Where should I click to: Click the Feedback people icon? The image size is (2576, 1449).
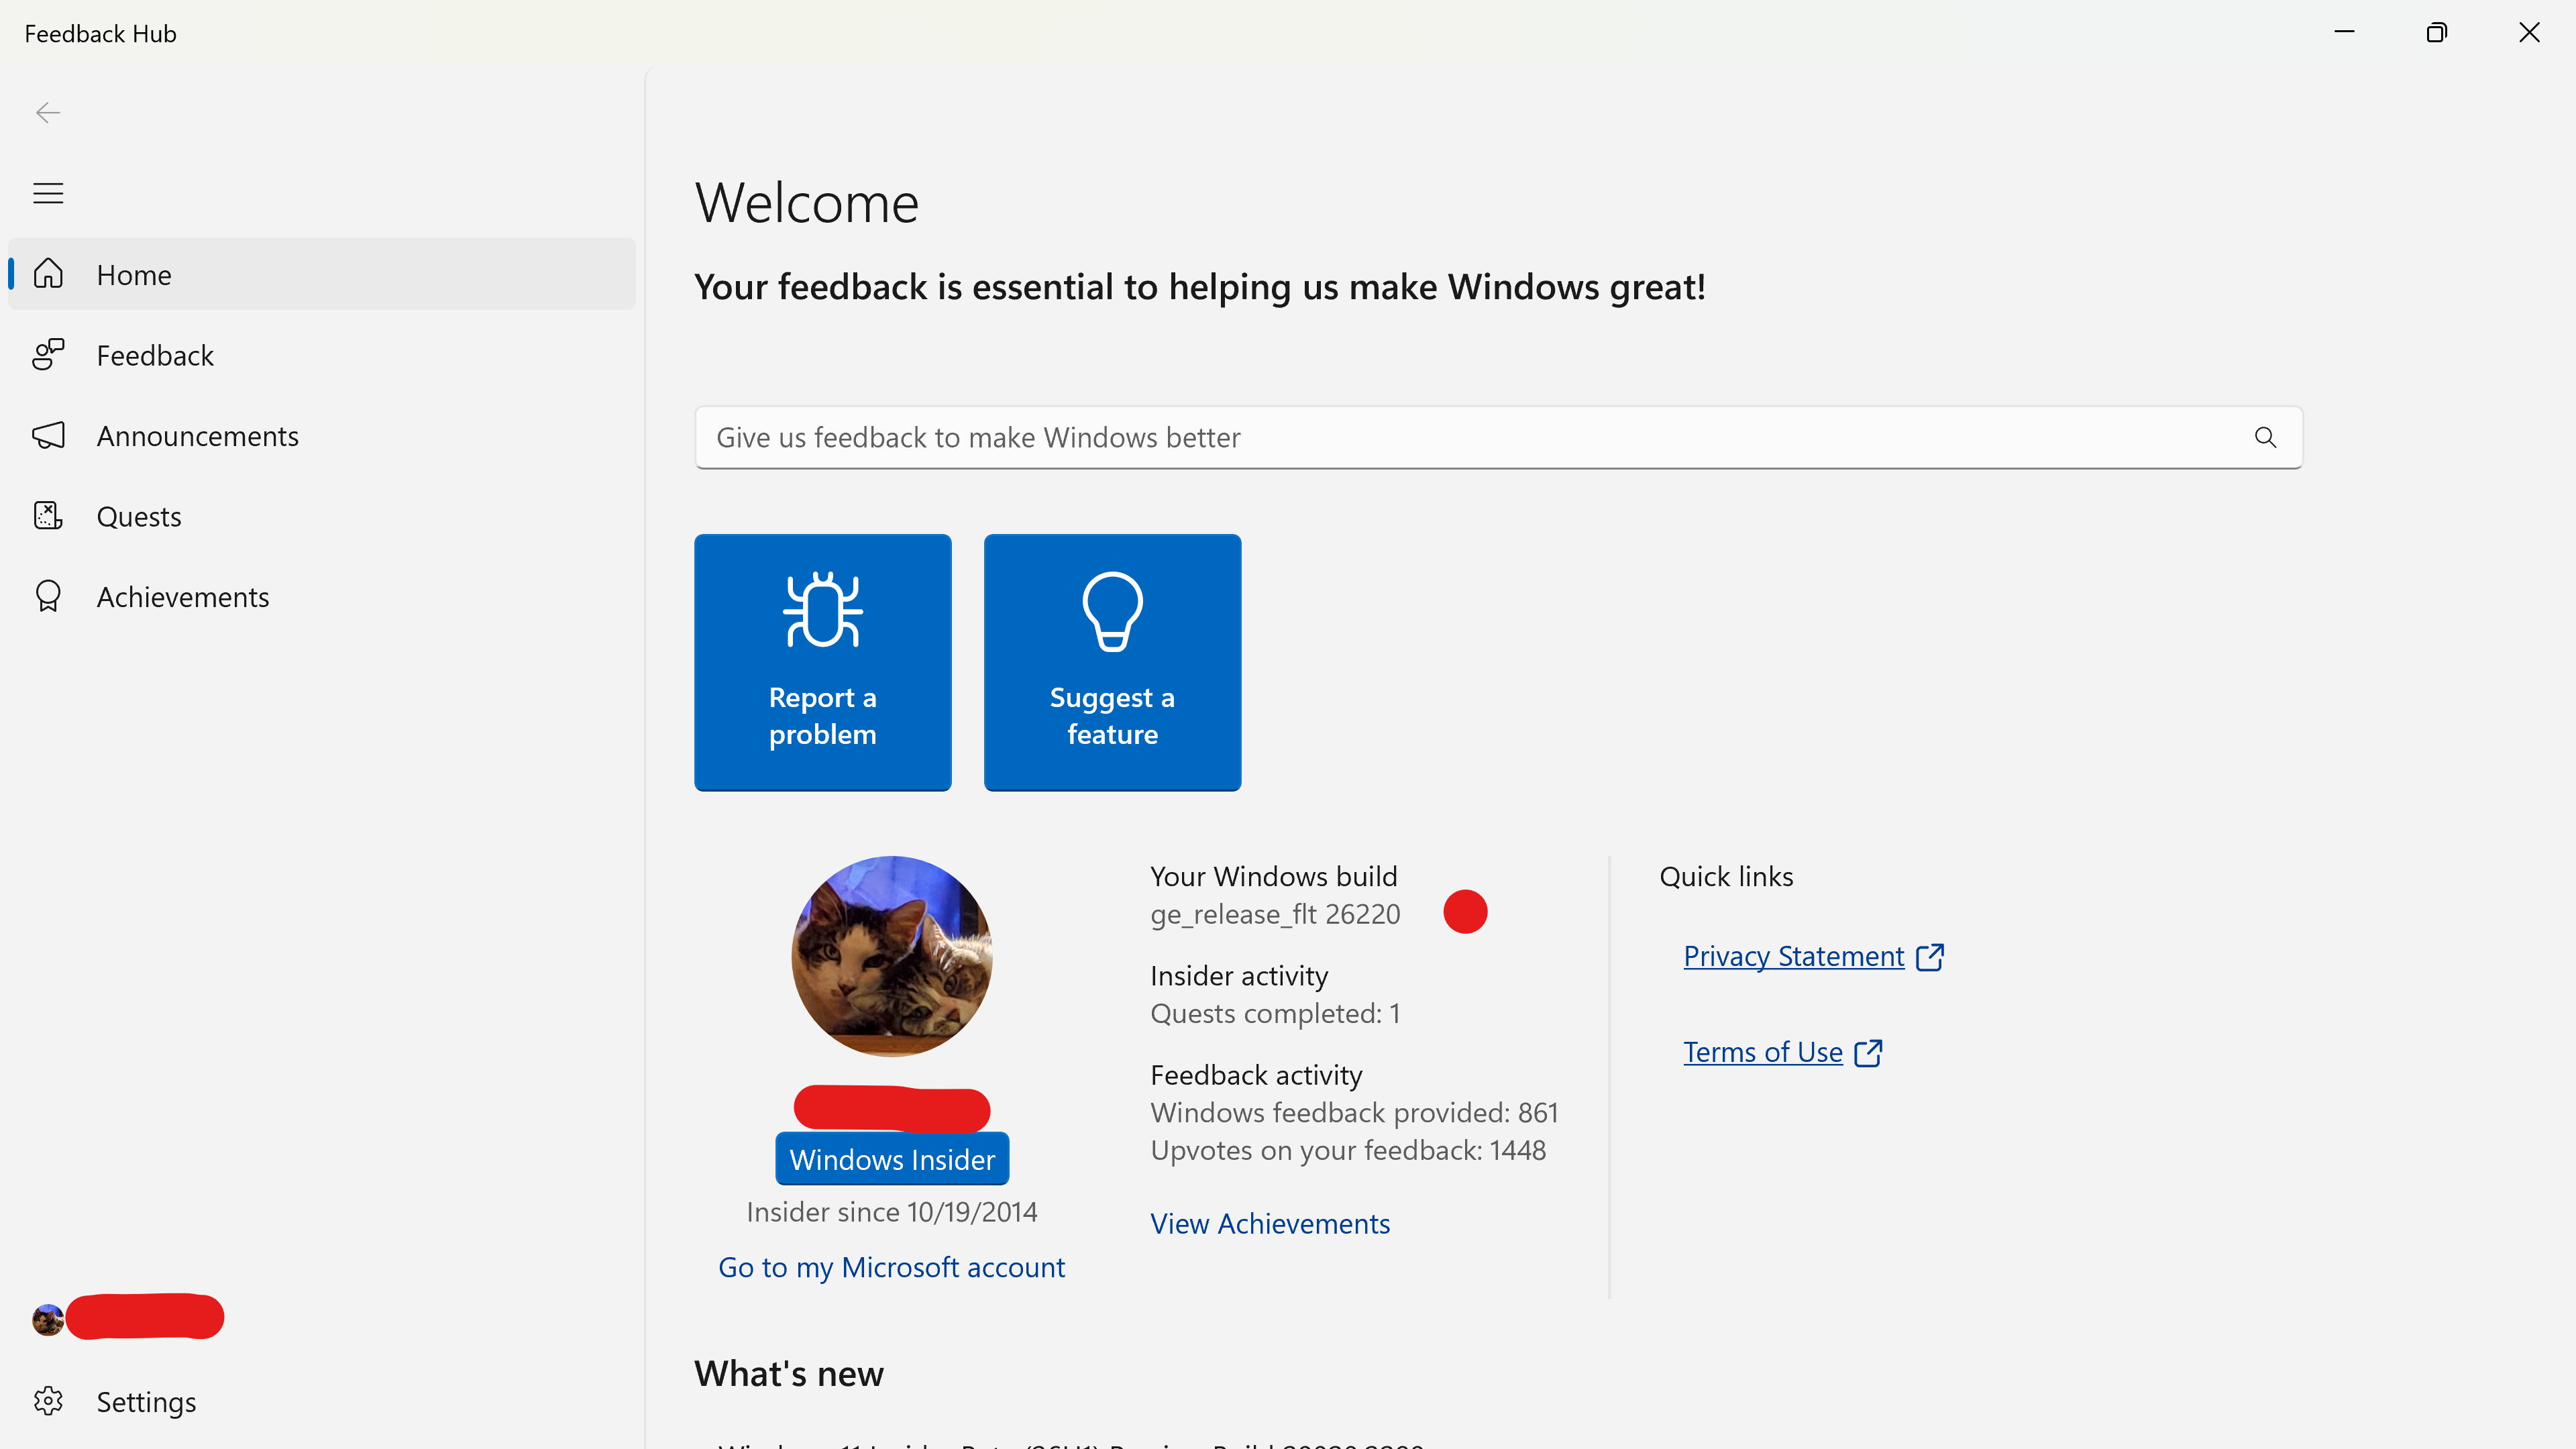pyautogui.click(x=48, y=355)
